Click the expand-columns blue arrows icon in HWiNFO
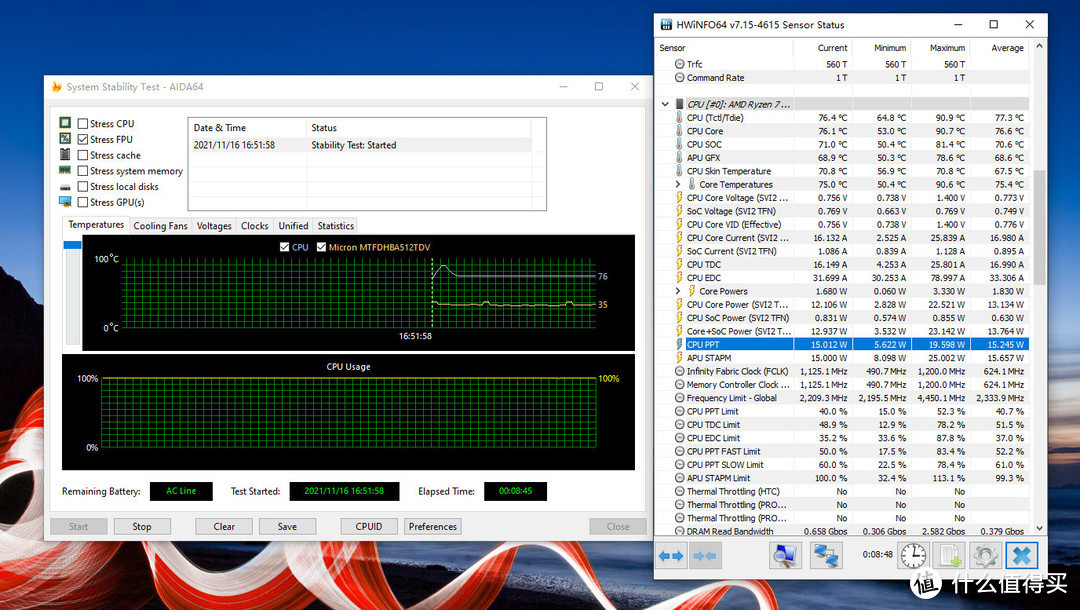 point(671,556)
